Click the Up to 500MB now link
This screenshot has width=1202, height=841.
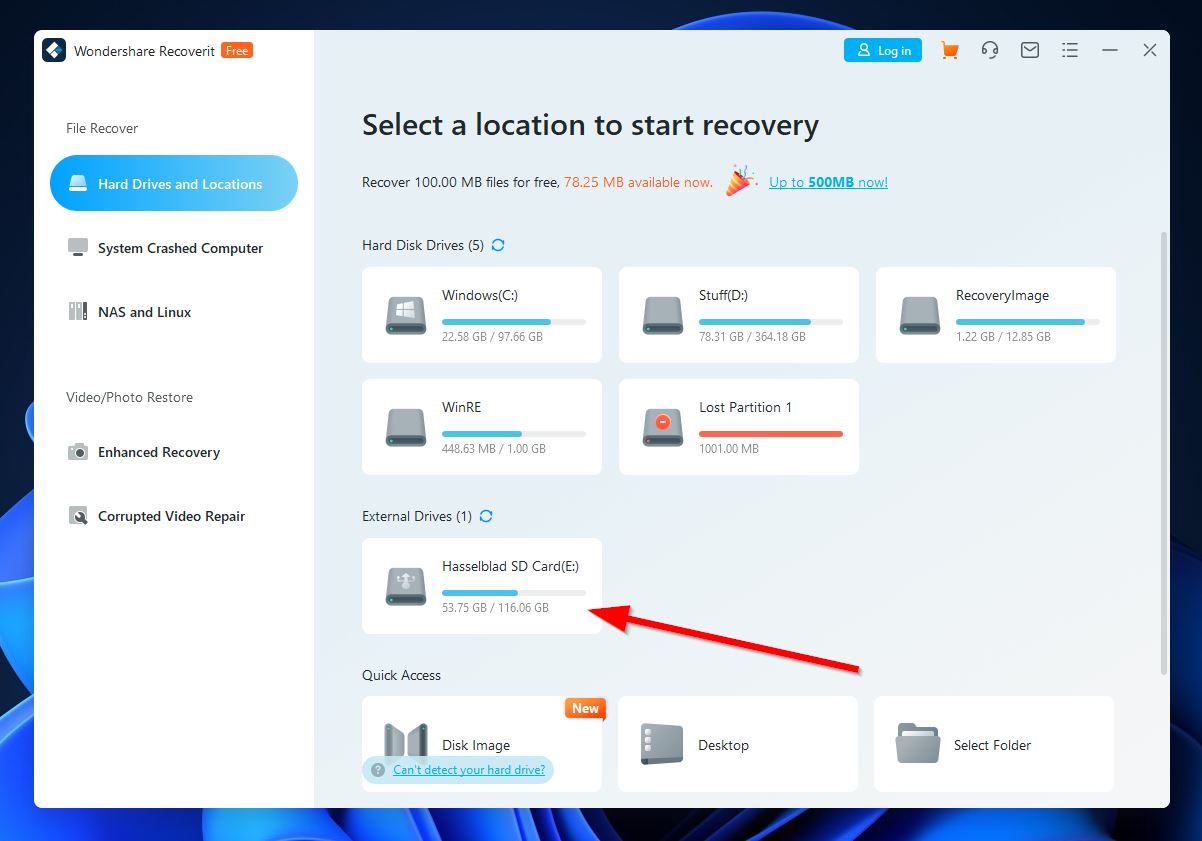click(828, 182)
